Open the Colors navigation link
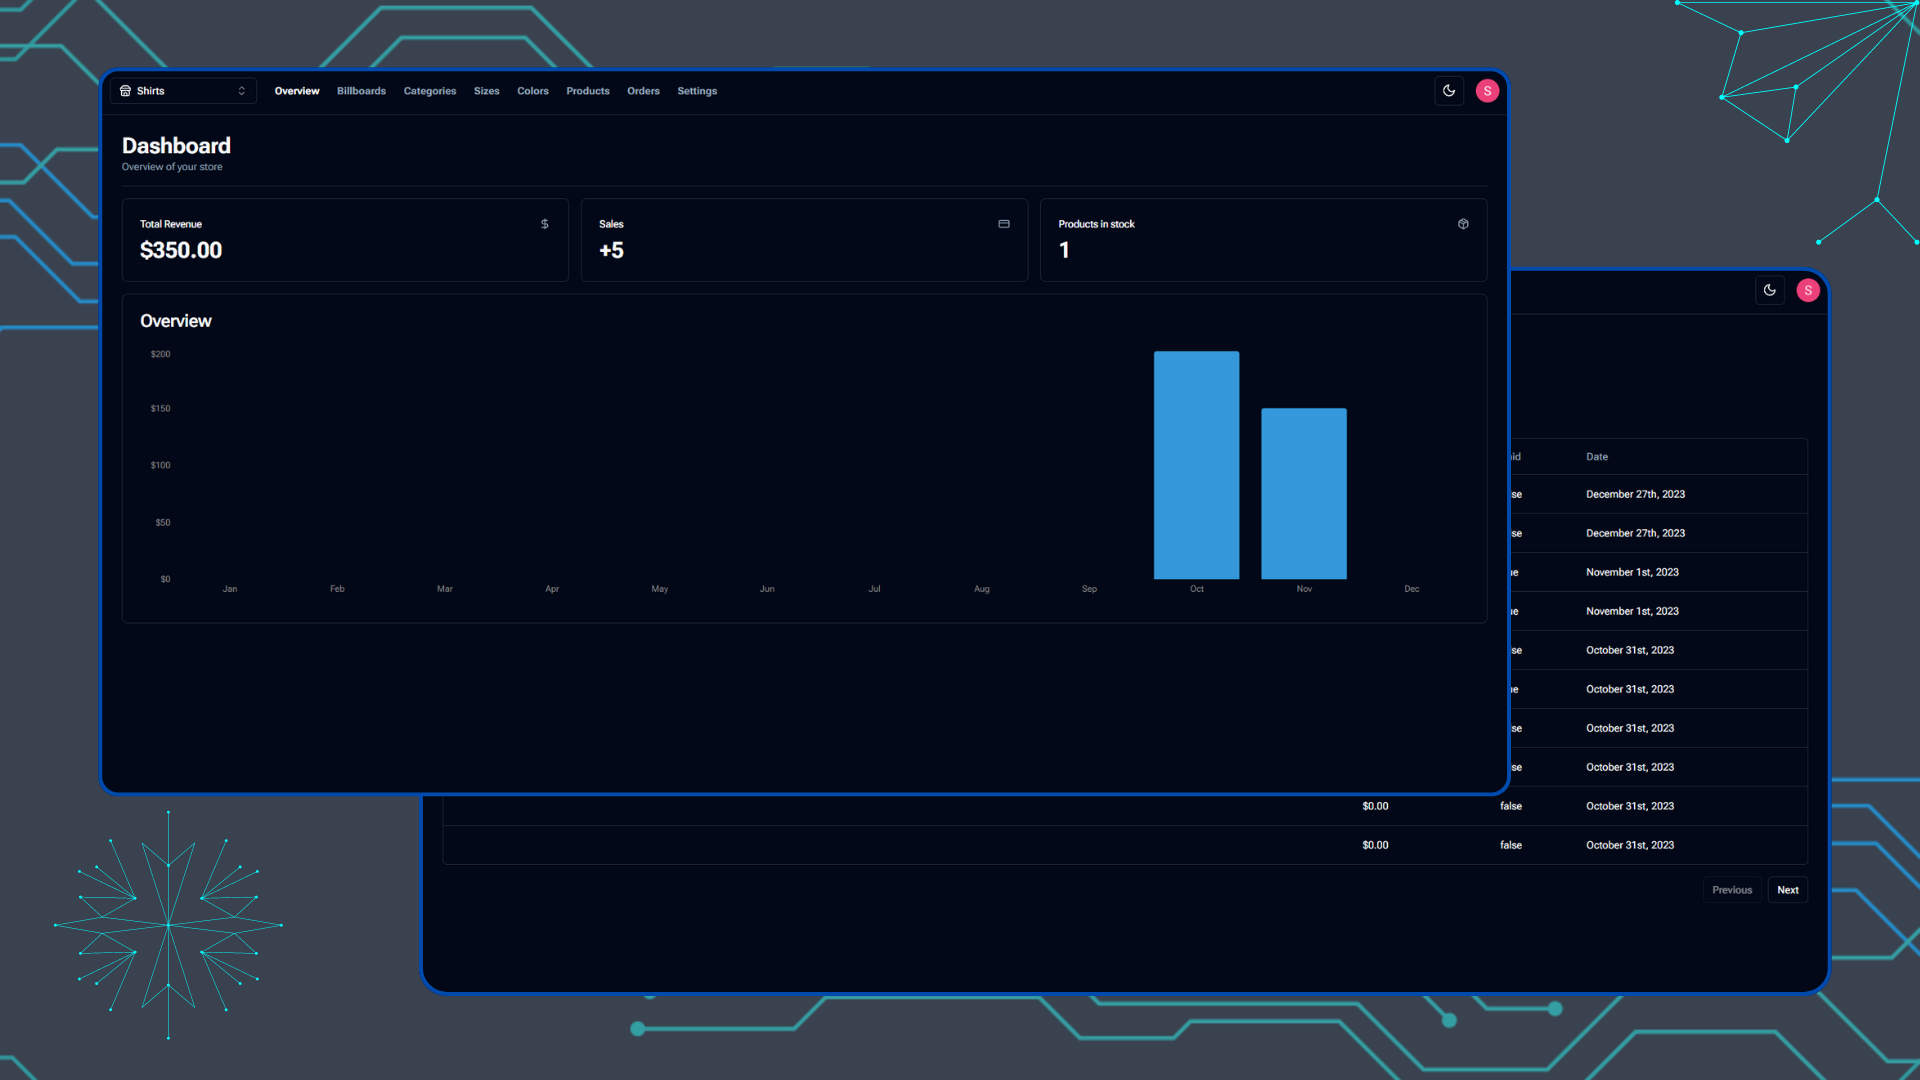The height and width of the screenshot is (1080, 1920). point(532,91)
